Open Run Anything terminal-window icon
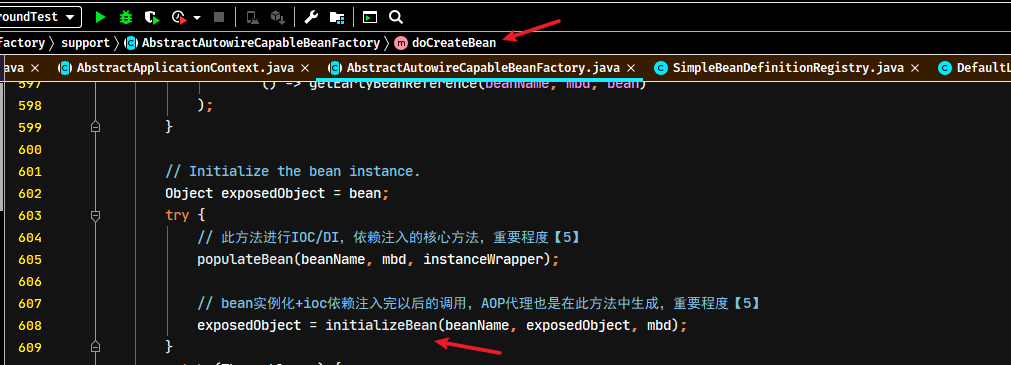 pos(369,17)
